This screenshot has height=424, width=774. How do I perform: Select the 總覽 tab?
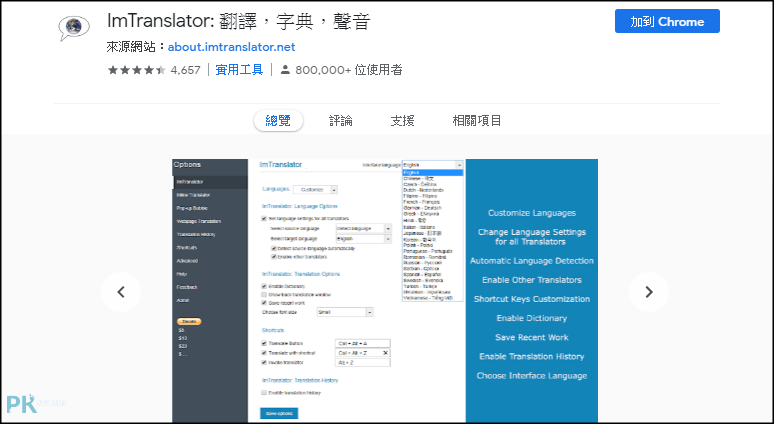point(278,120)
